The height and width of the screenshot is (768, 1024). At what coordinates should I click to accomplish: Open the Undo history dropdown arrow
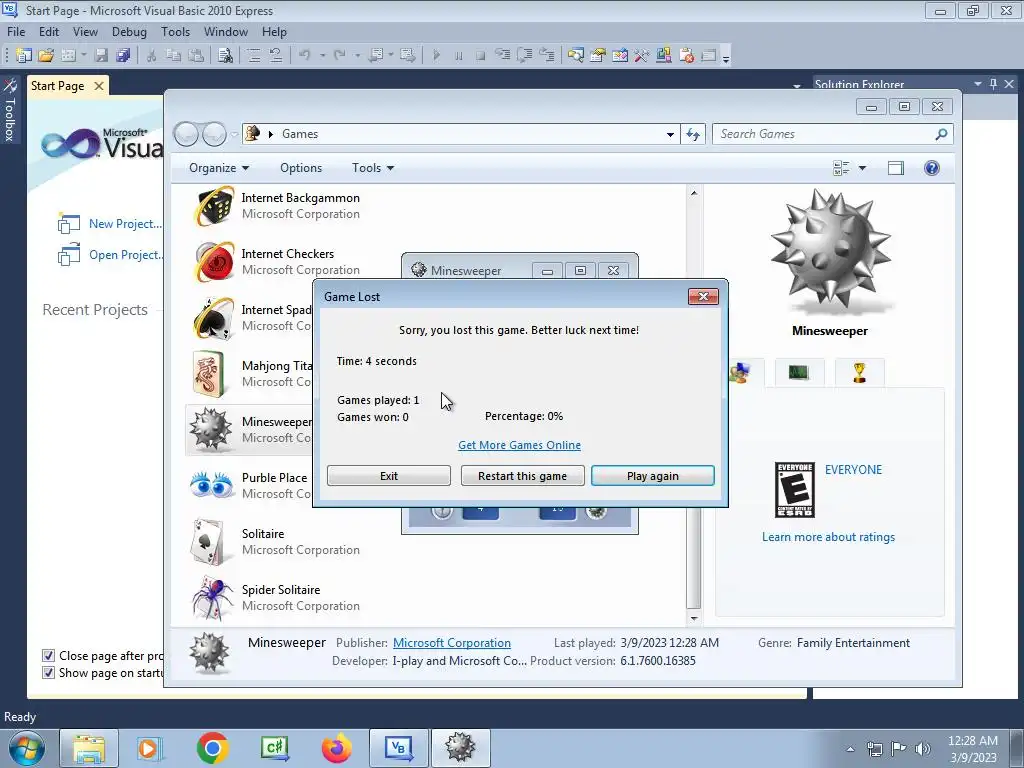coord(322,56)
